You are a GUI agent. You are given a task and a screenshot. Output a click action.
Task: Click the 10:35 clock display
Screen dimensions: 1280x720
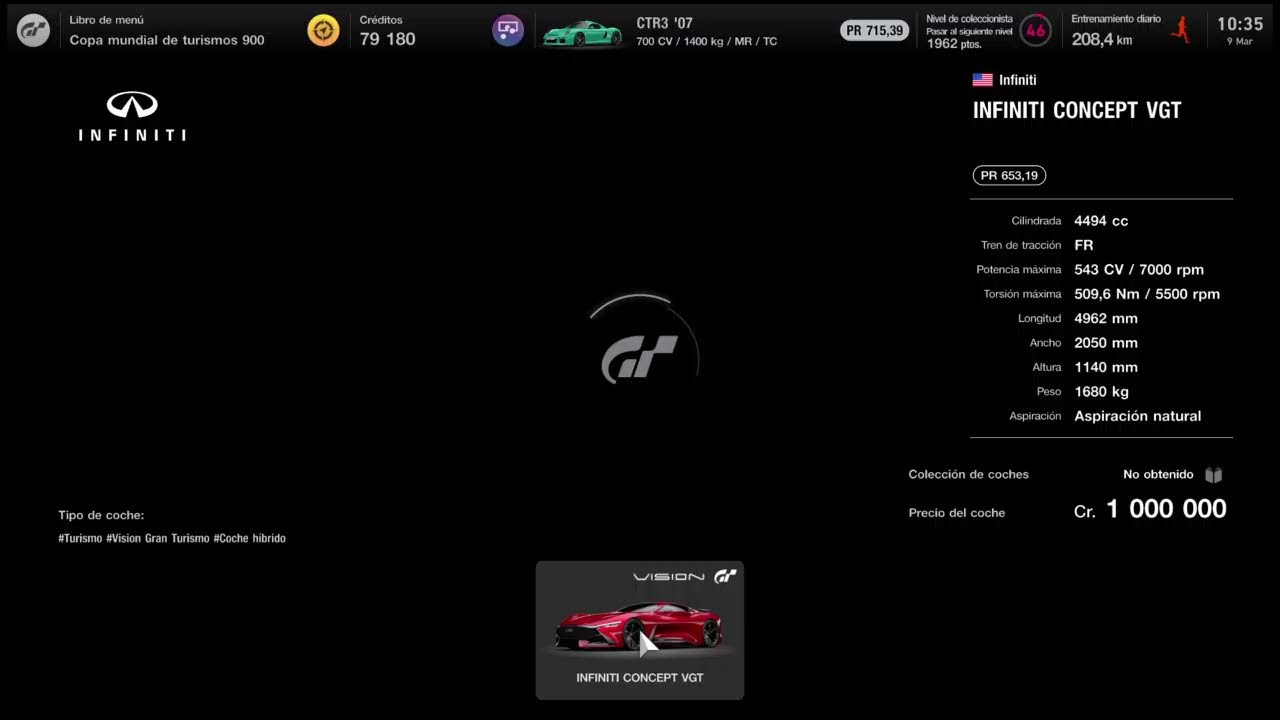tap(1240, 24)
